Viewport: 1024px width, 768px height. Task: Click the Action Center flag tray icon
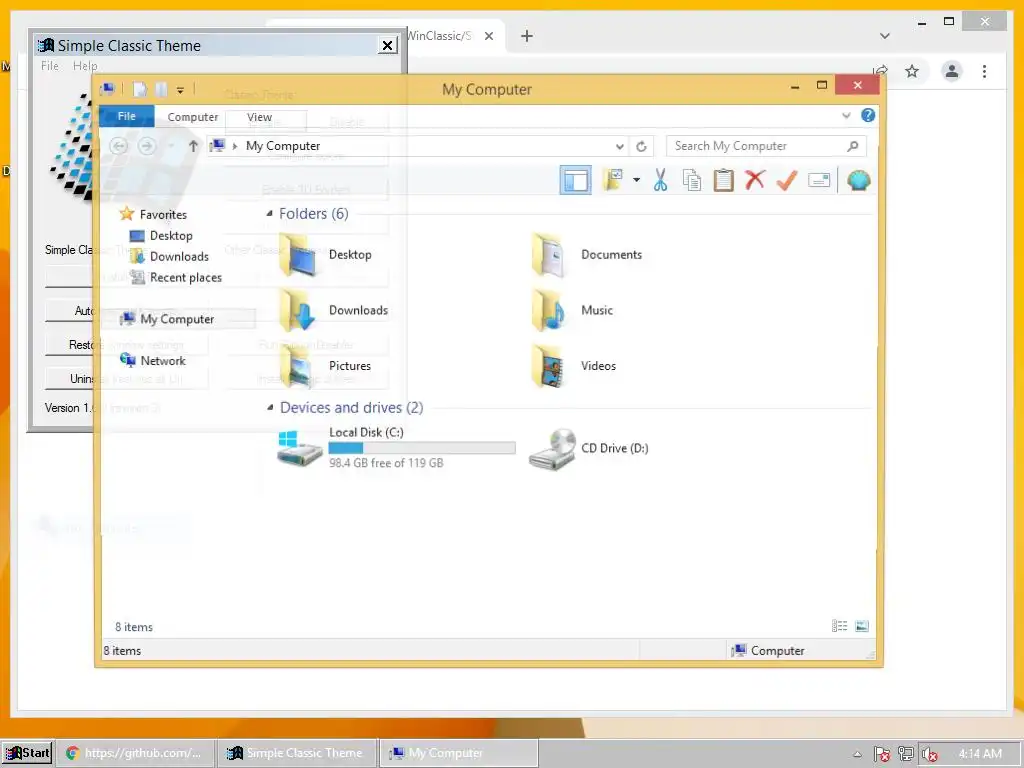point(882,754)
